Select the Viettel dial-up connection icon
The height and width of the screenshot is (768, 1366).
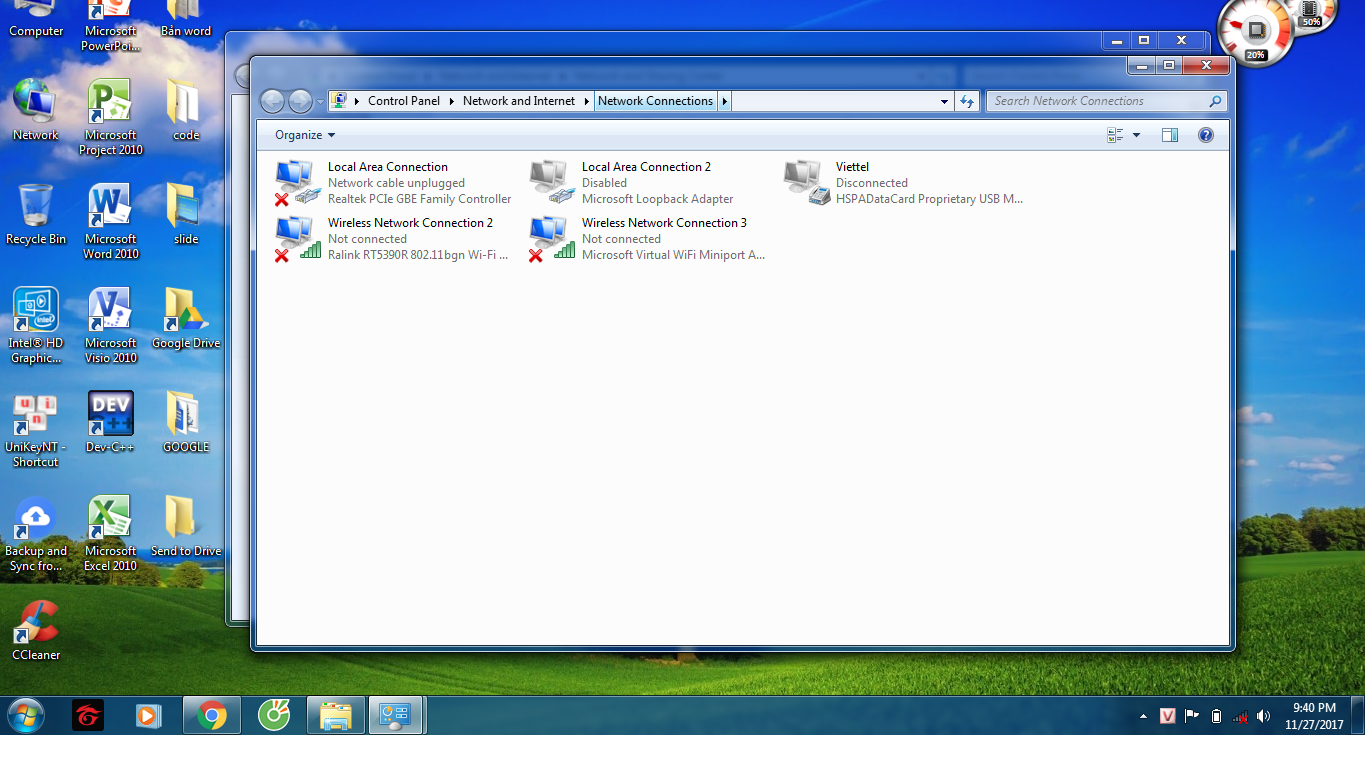click(x=806, y=183)
